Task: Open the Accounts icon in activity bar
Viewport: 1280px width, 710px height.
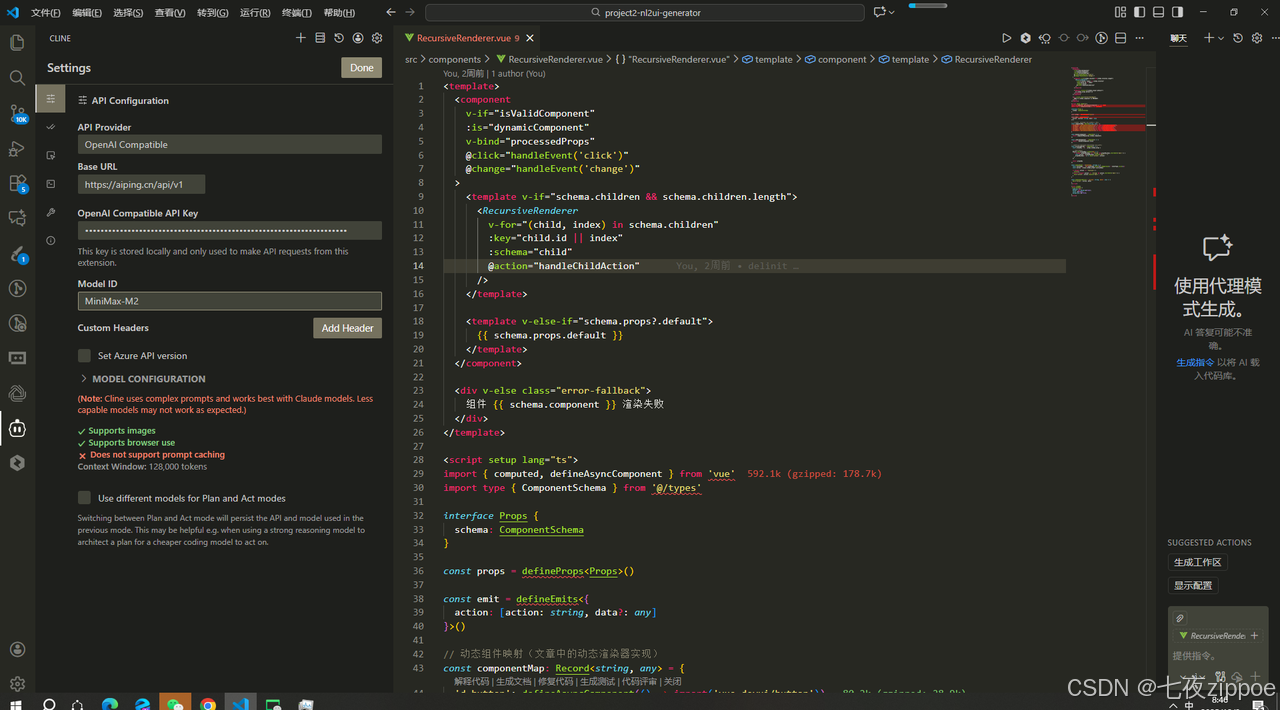Action: [17, 649]
